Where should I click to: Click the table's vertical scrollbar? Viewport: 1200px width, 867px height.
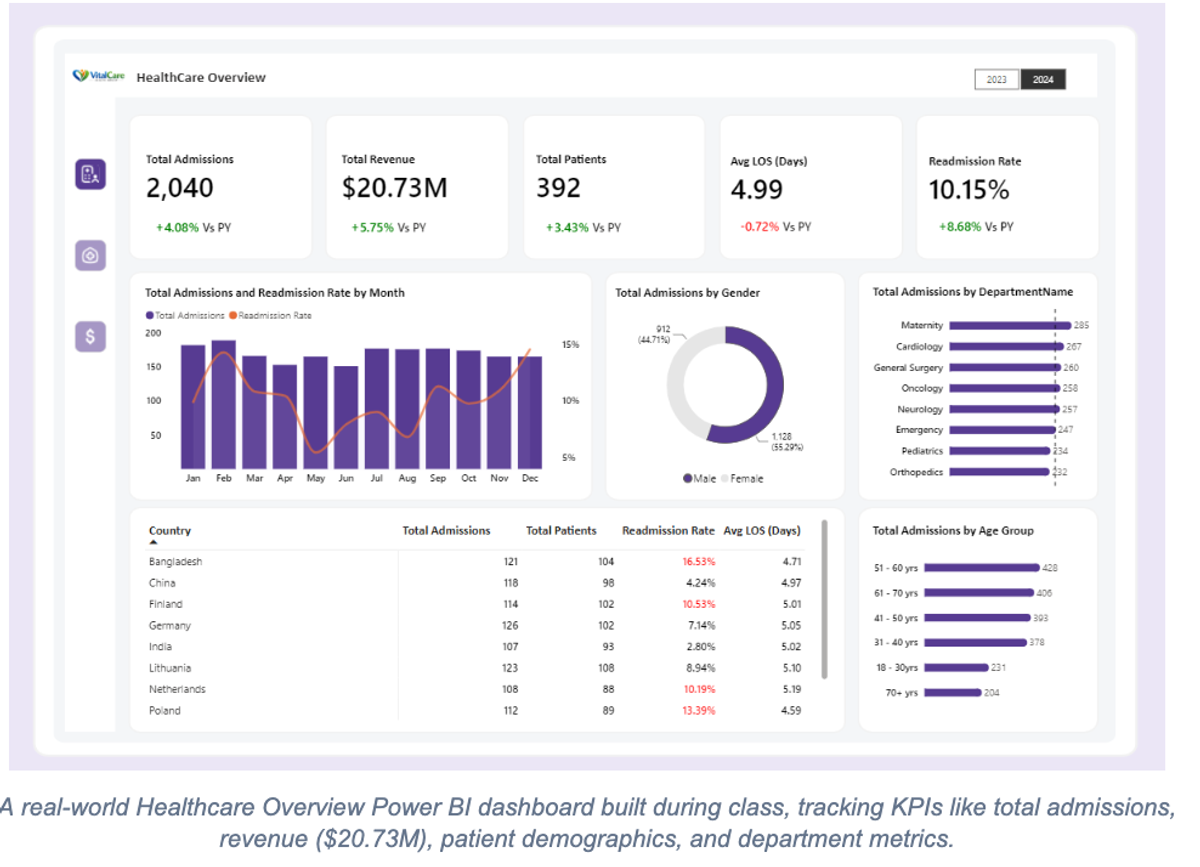(825, 599)
